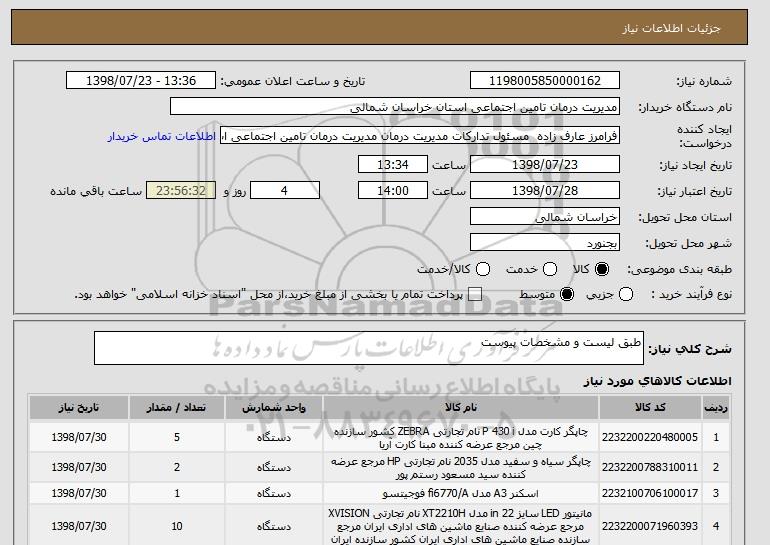Click the general description text box
Screen dimensions: 770x545
click(369, 348)
